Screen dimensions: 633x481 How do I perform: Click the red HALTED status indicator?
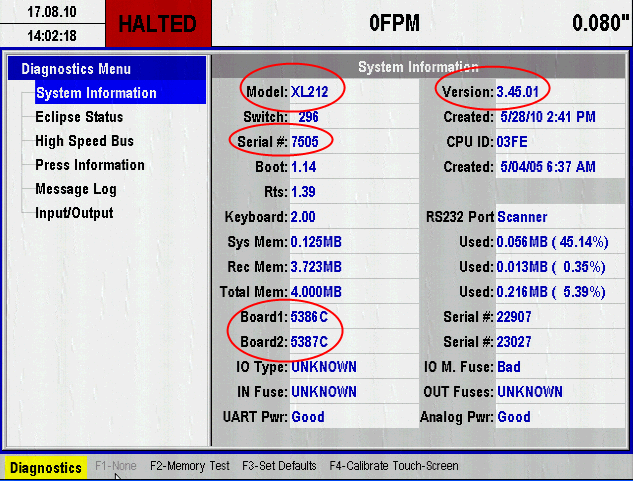pyautogui.click(x=158, y=23)
